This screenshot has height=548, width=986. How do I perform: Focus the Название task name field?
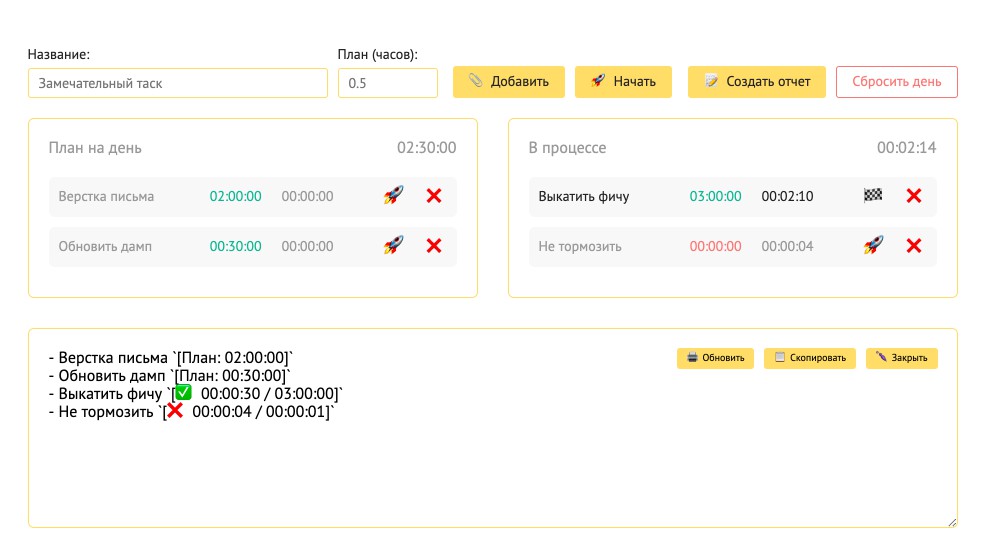[x=178, y=83]
